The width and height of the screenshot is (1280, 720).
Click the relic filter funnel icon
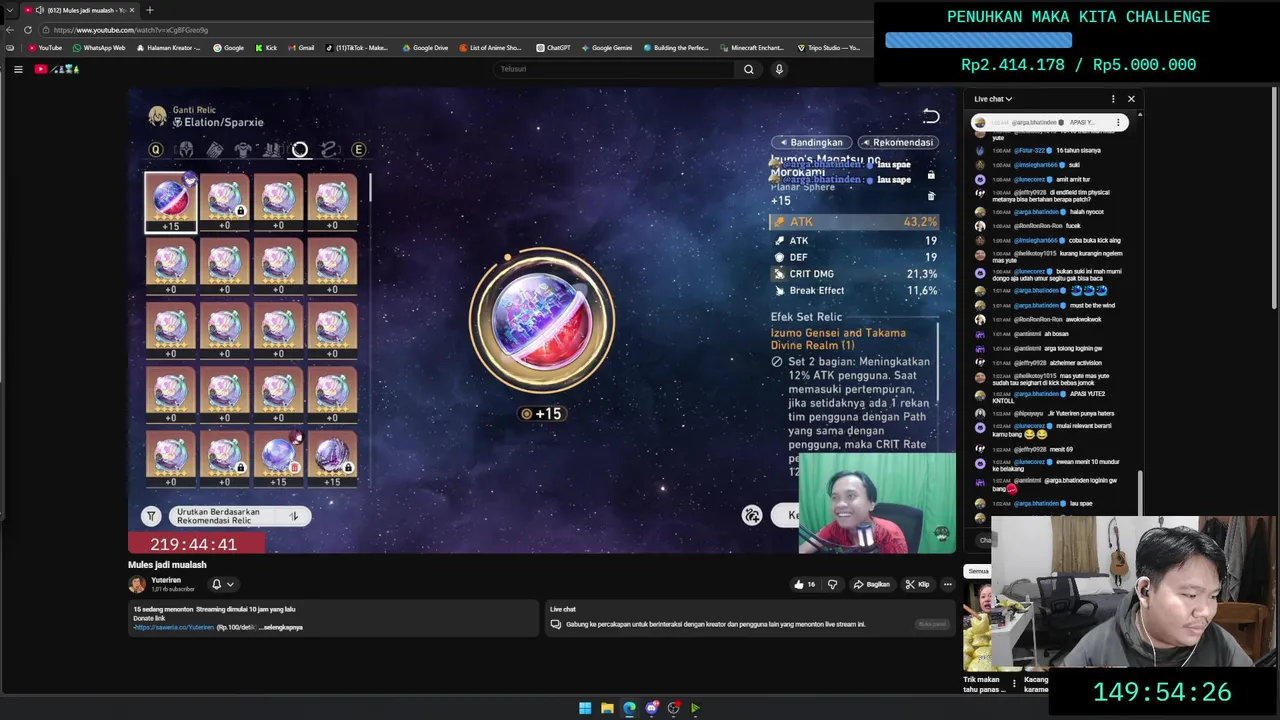(x=151, y=516)
